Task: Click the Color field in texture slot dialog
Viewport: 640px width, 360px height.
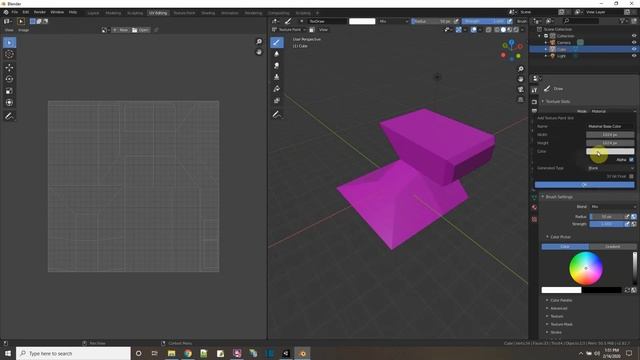Action: 610,151
